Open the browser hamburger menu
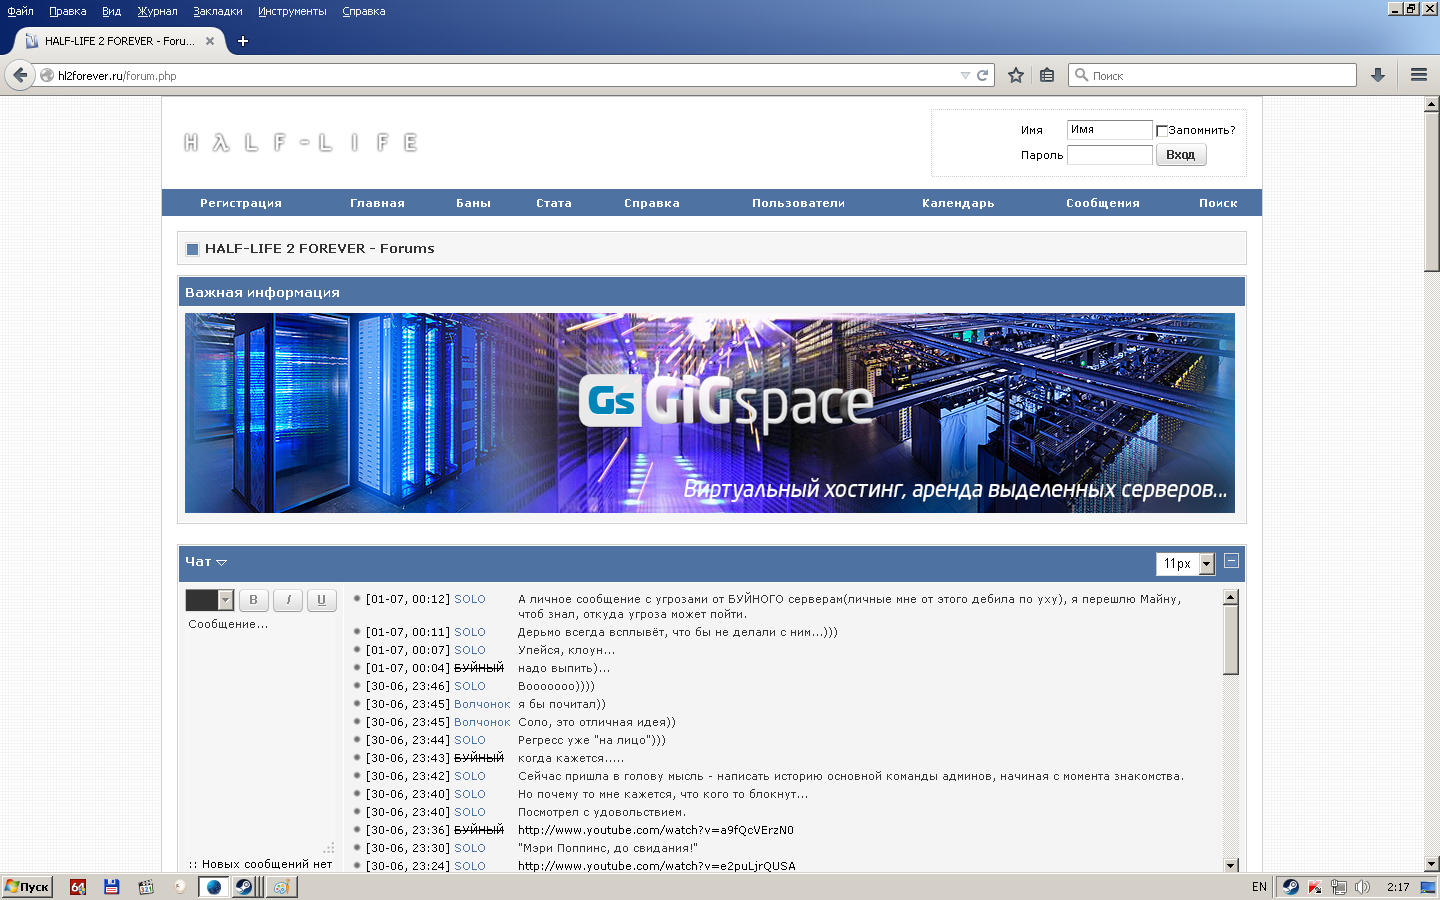The image size is (1440, 900). pos(1418,75)
